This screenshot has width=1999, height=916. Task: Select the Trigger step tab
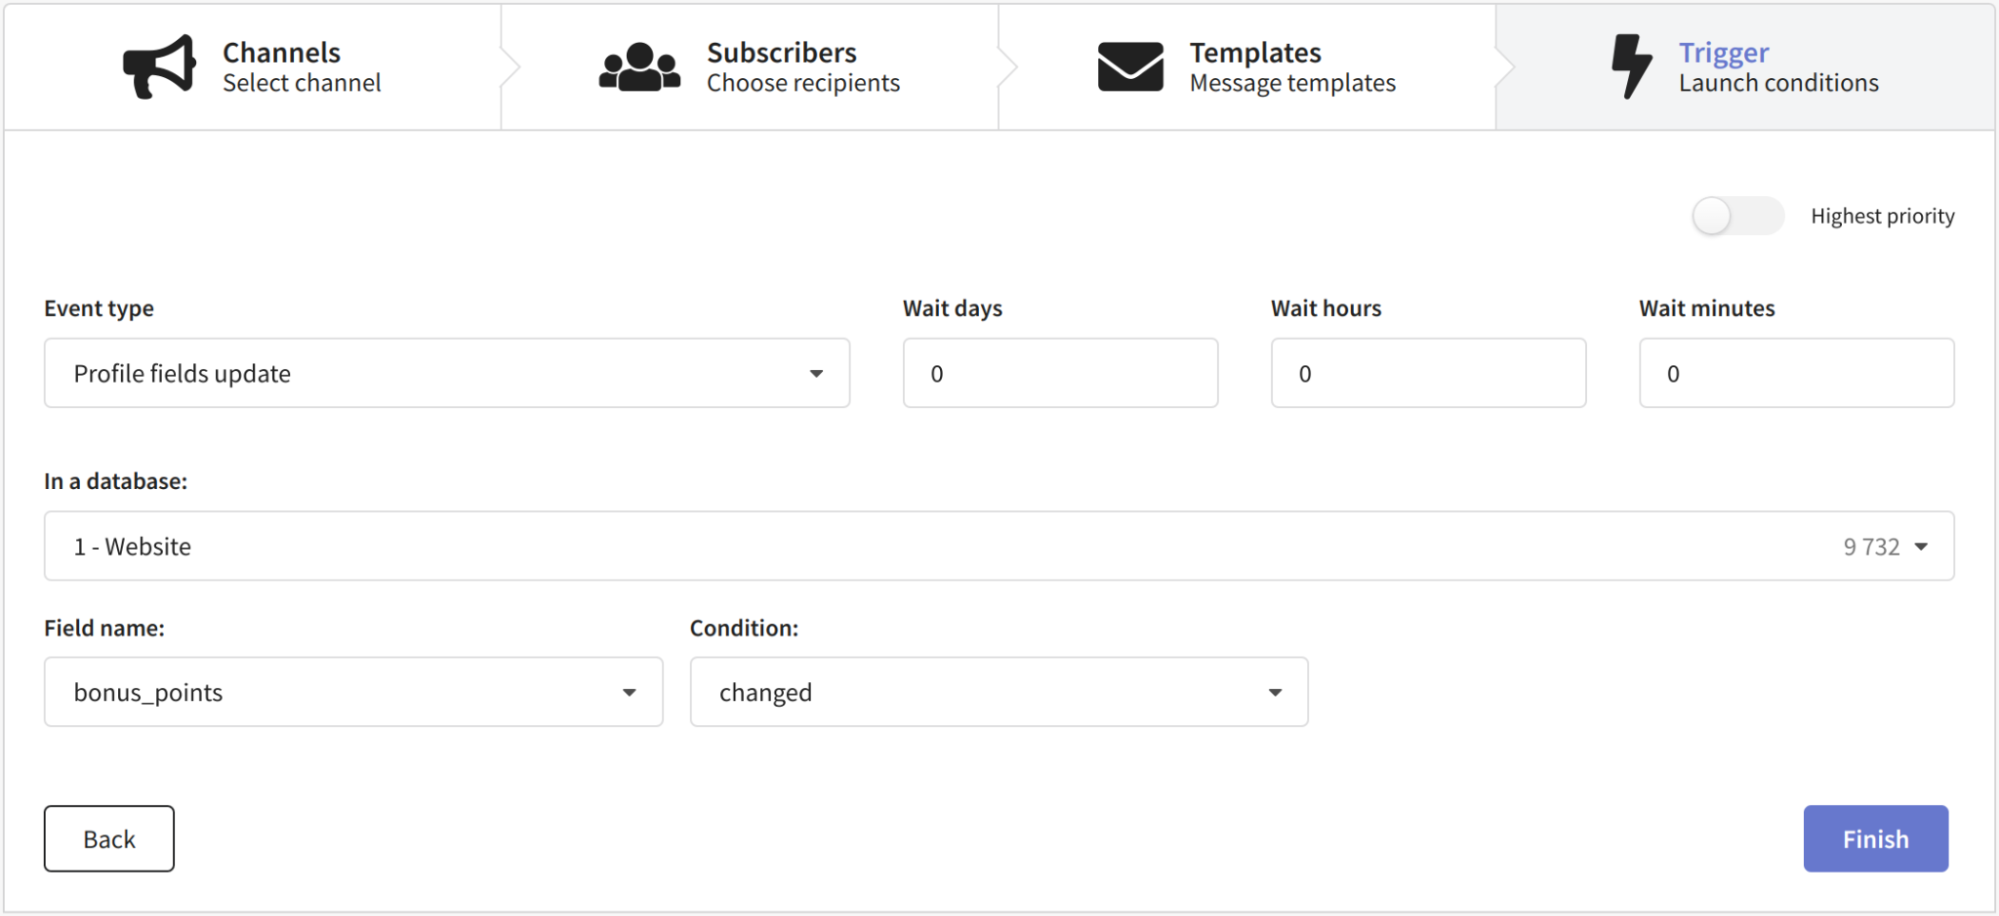1745,67
